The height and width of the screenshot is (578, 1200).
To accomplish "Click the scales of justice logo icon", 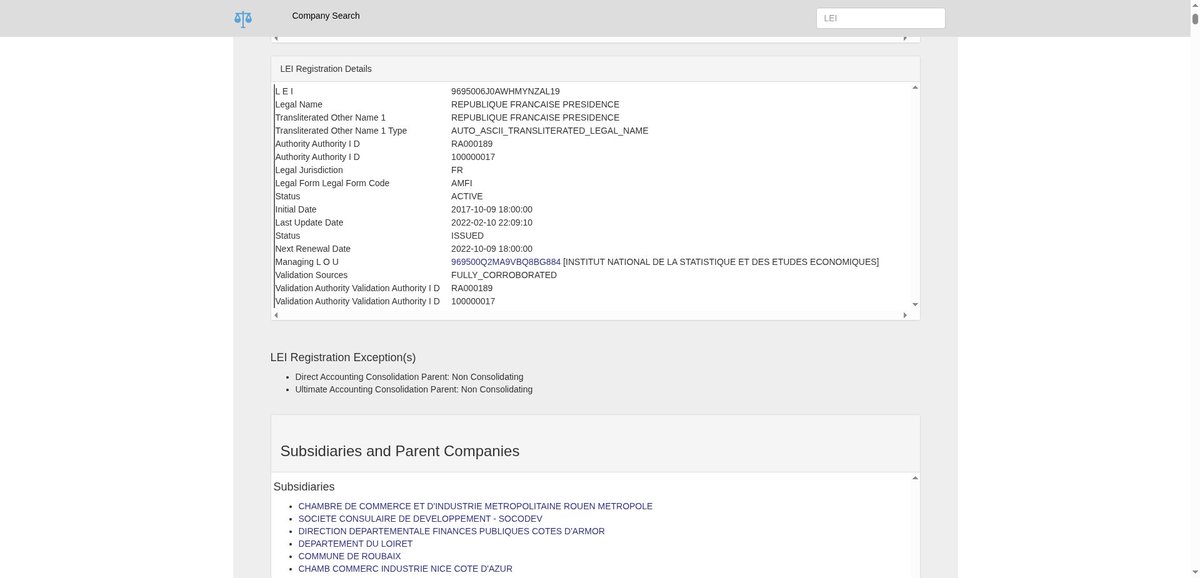I will tap(243, 18).
